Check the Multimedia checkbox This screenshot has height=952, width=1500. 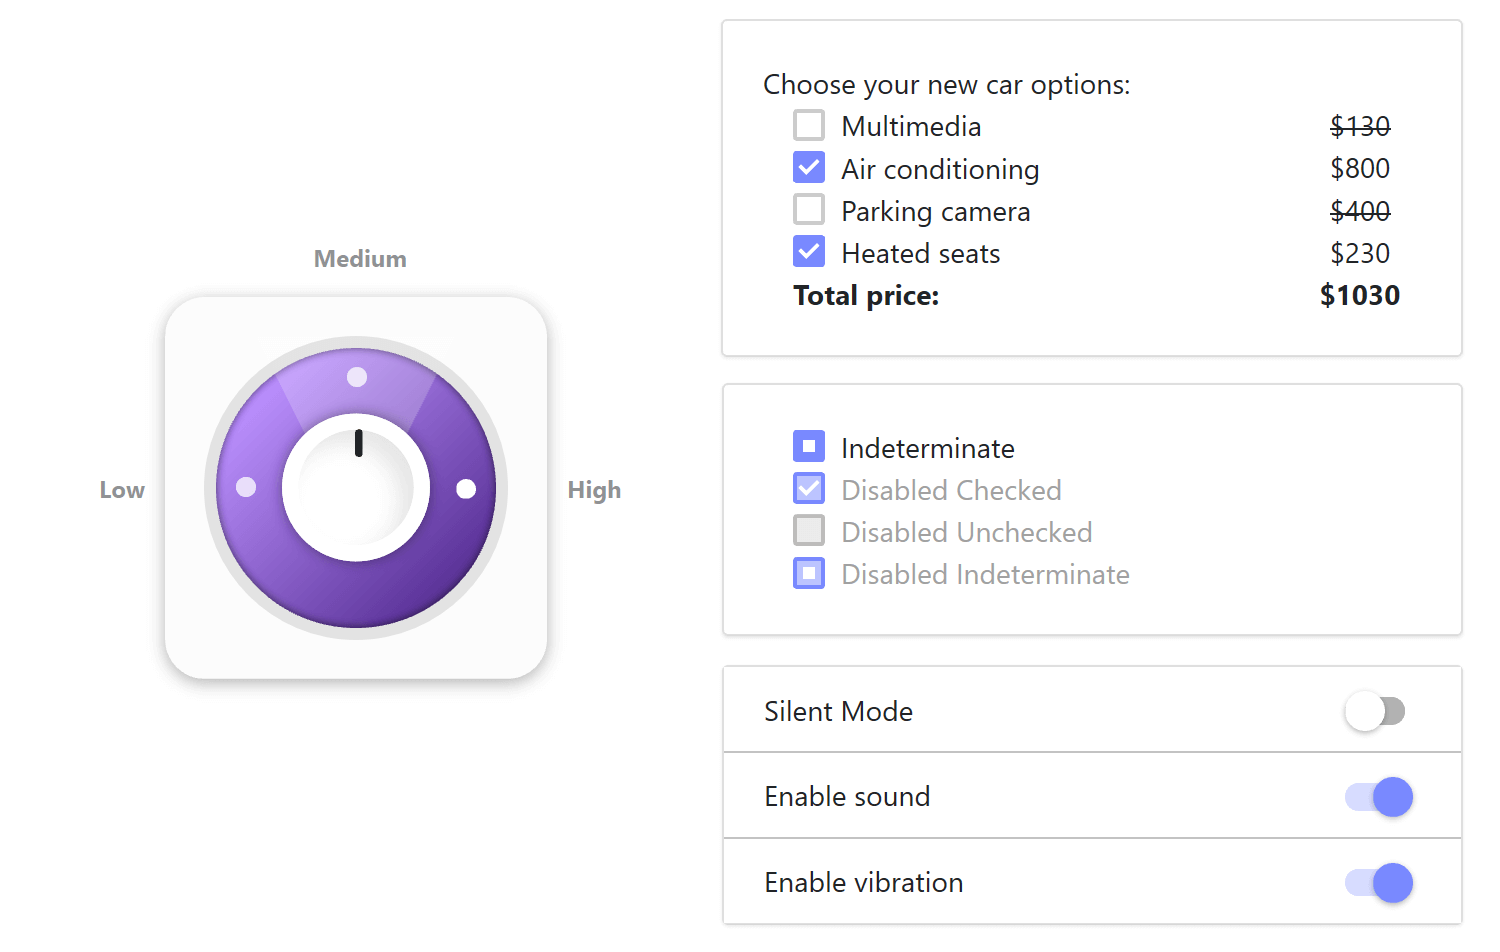(809, 126)
